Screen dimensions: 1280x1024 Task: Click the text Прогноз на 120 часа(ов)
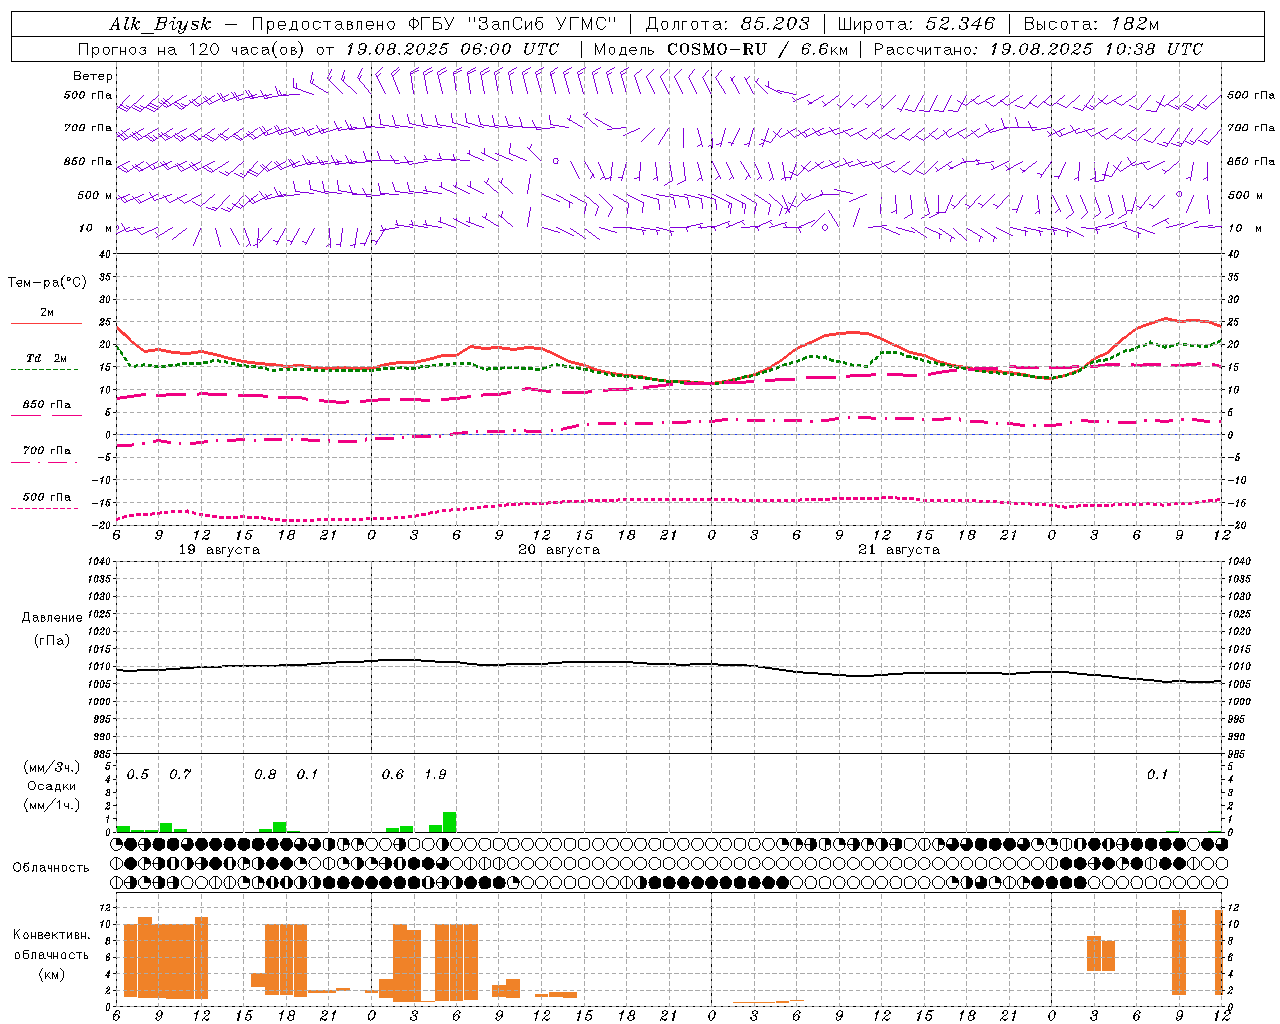[x=192, y=49]
